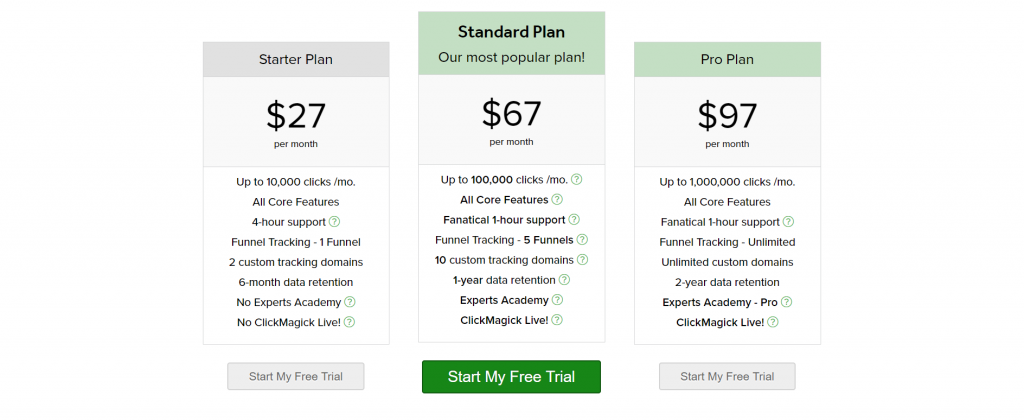Image resolution: width=1024 pixels, height=420 pixels.
Task: Click help icon next to Standard Experts Academy
Action: (557, 300)
